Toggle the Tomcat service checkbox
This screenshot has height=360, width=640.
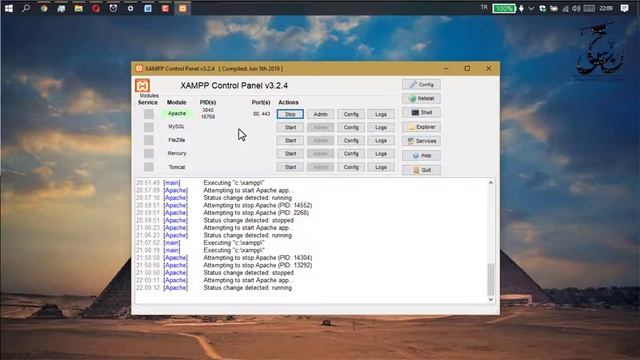tap(149, 167)
